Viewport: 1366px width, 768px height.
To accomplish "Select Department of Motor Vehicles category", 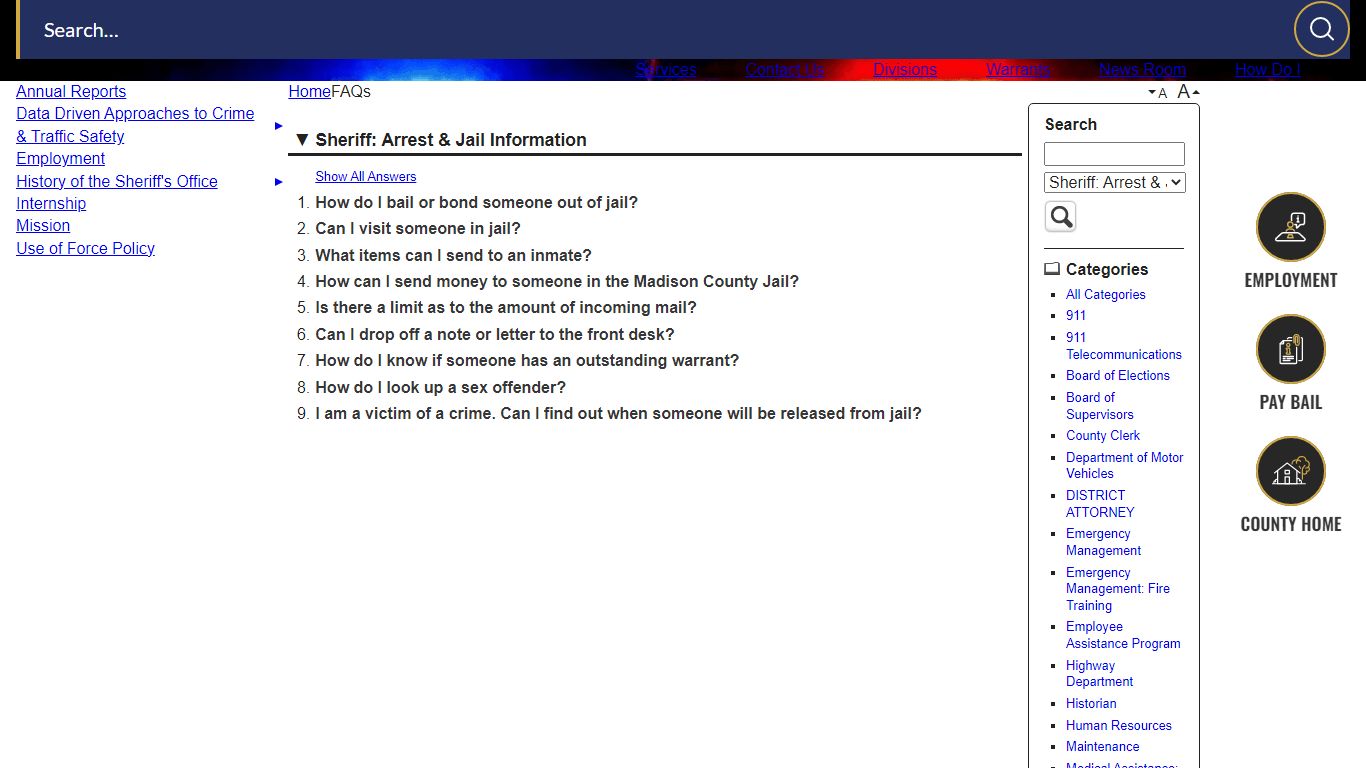I will pos(1124,466).
